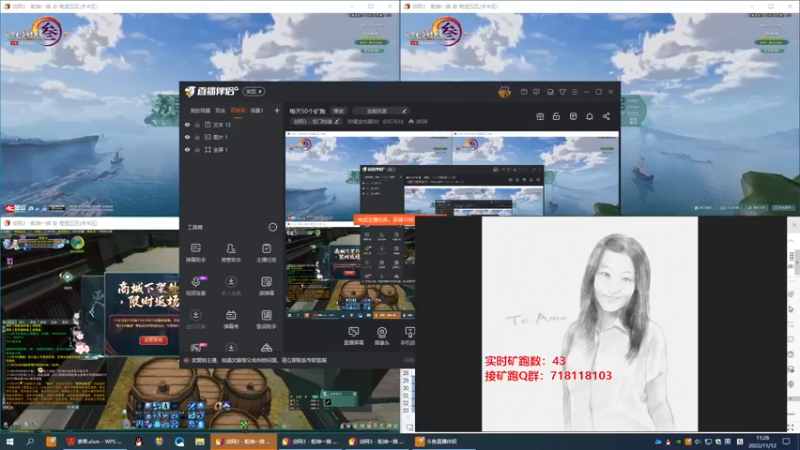Open the 视频连麦 tool
Screen dimensions: 800x450
pyautogui.click(x=195, y=286)
